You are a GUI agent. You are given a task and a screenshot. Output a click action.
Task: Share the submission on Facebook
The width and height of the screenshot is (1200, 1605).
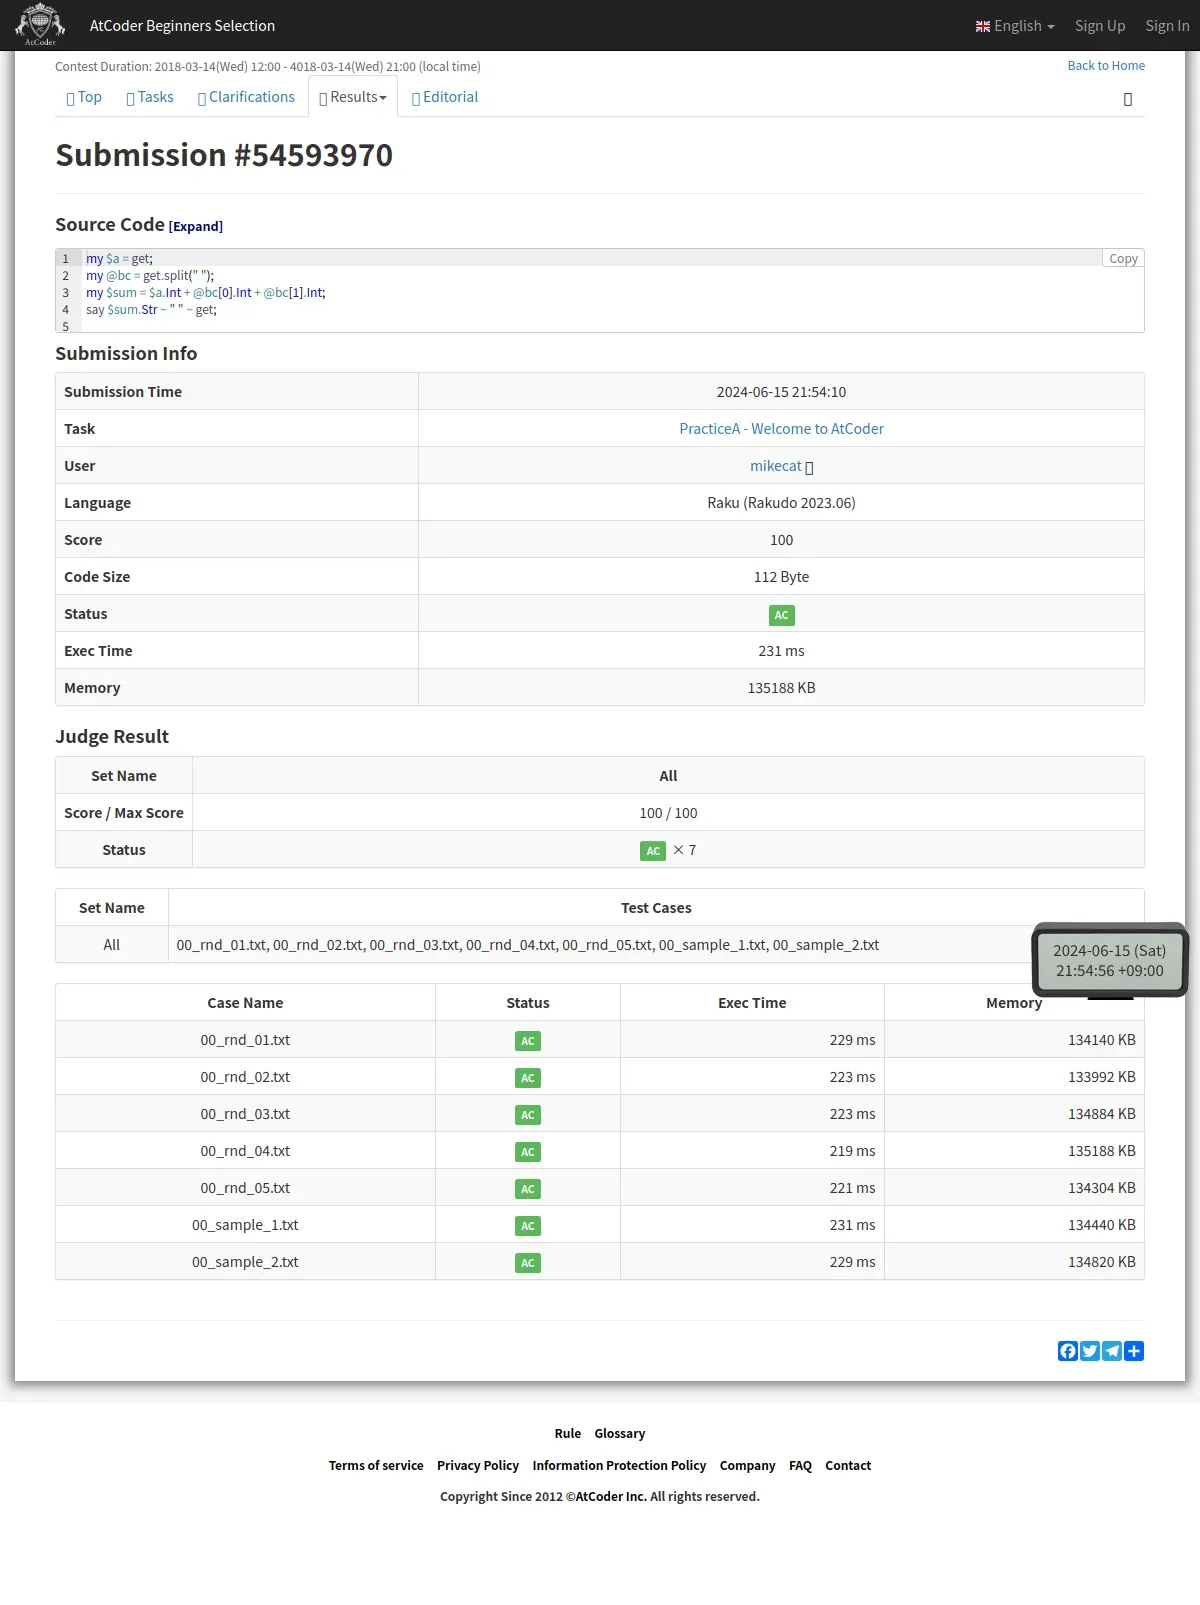pyautogui.click(x=1068, y=1351)
